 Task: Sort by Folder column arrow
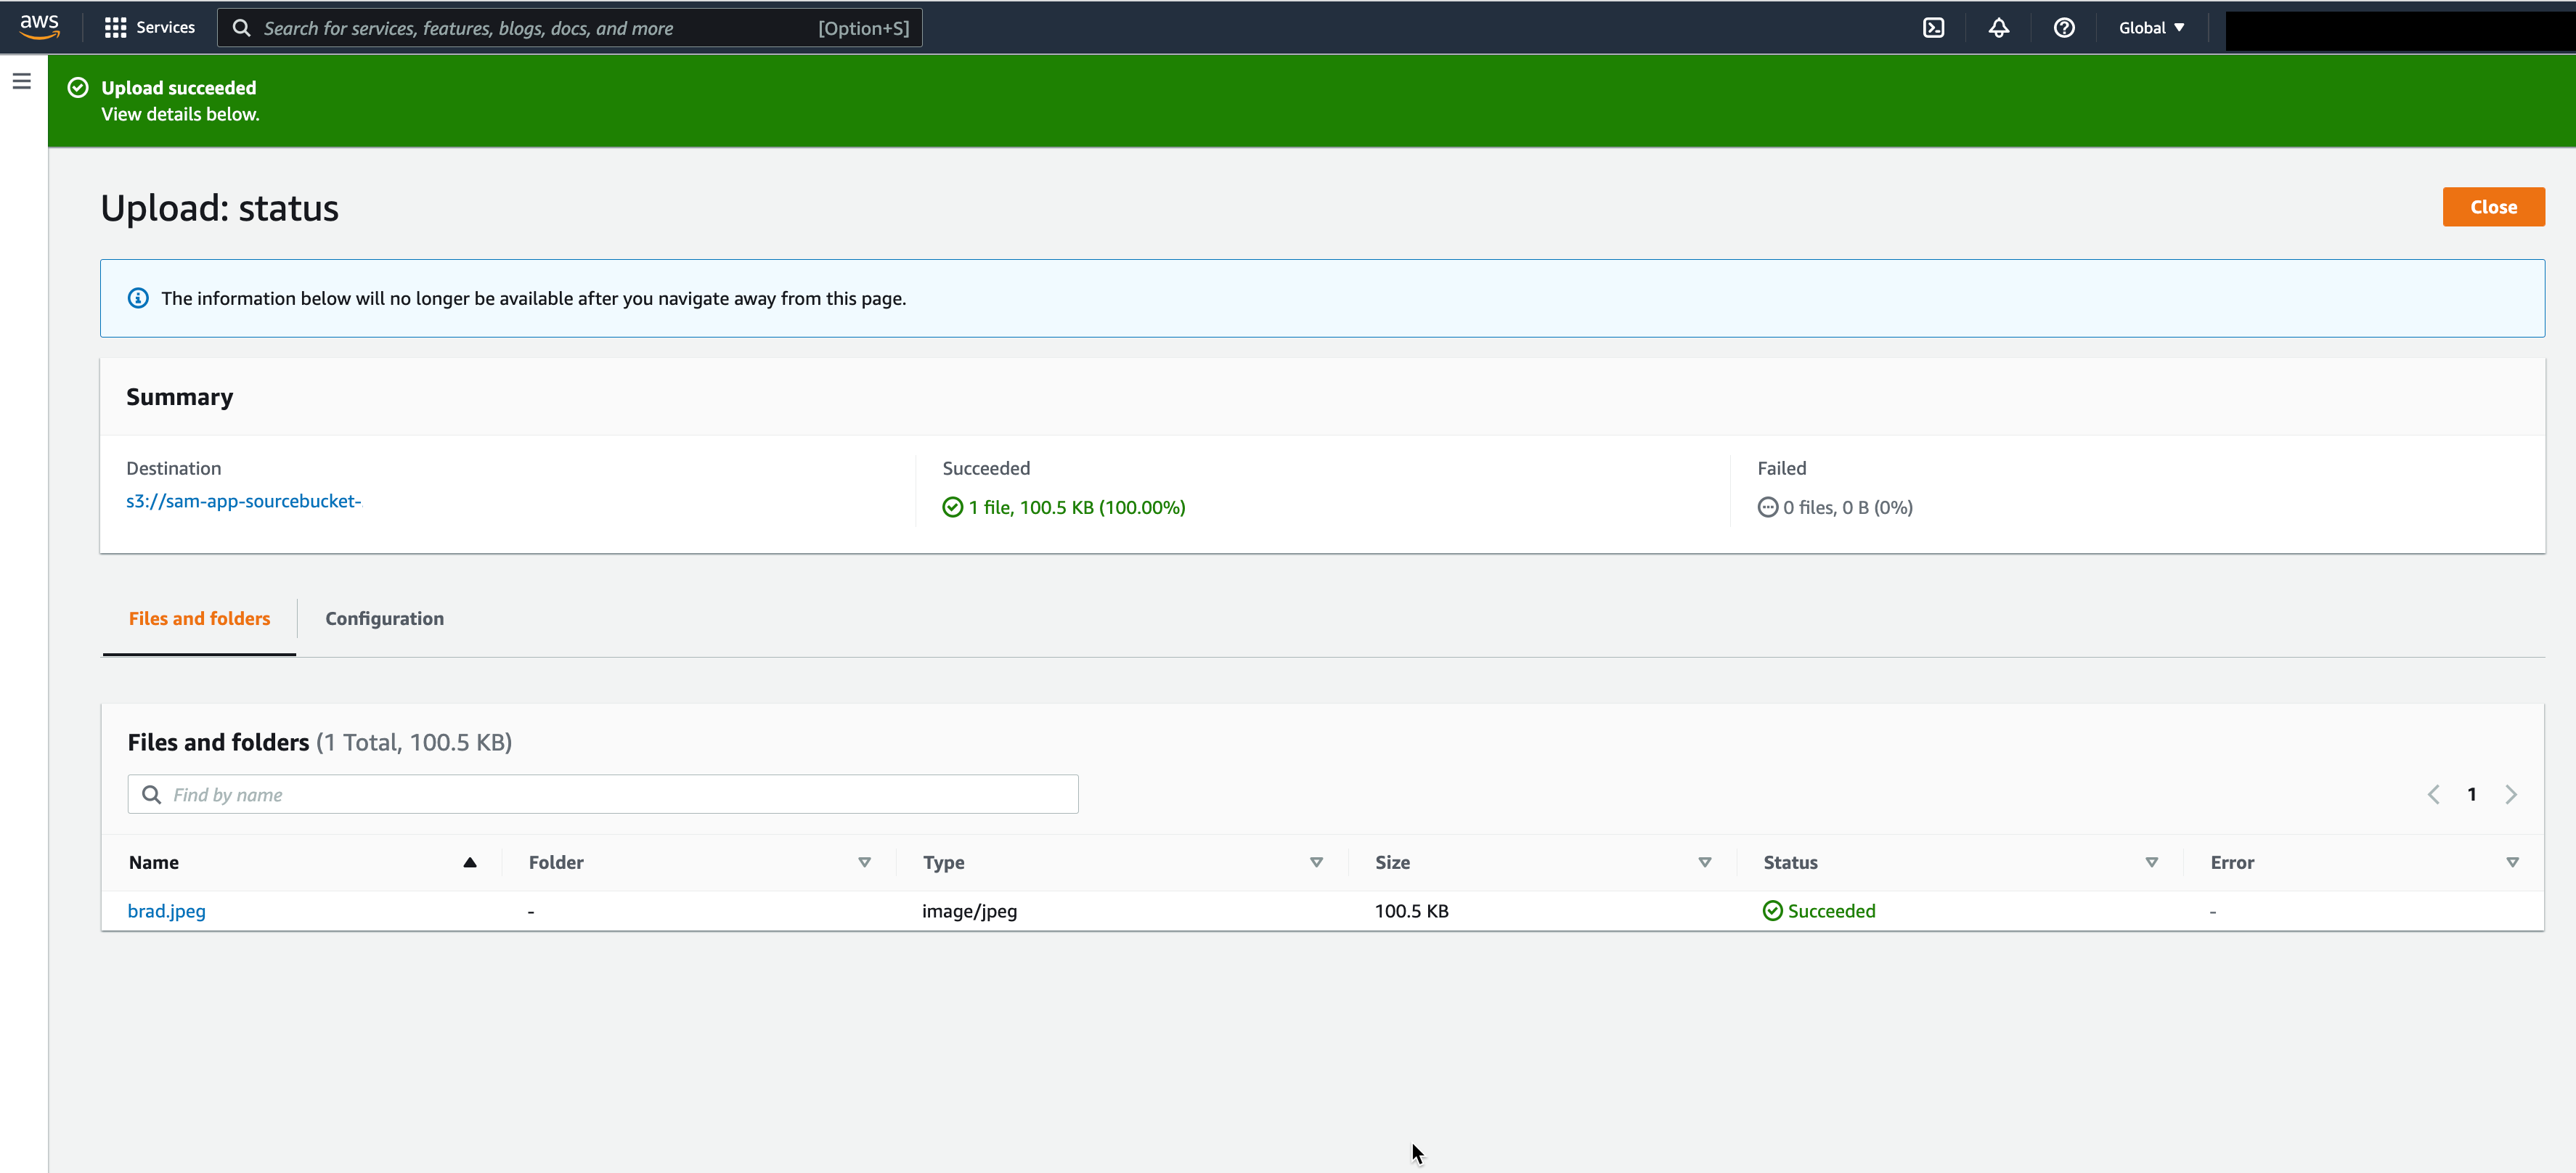point(864,862)
